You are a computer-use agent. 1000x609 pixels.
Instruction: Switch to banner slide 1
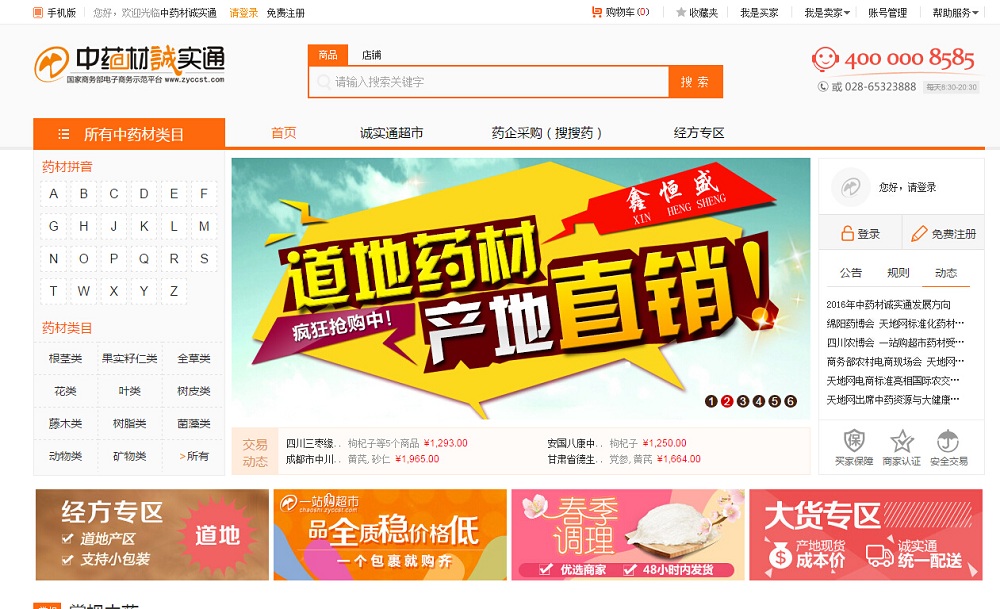(x=711, y=401)
